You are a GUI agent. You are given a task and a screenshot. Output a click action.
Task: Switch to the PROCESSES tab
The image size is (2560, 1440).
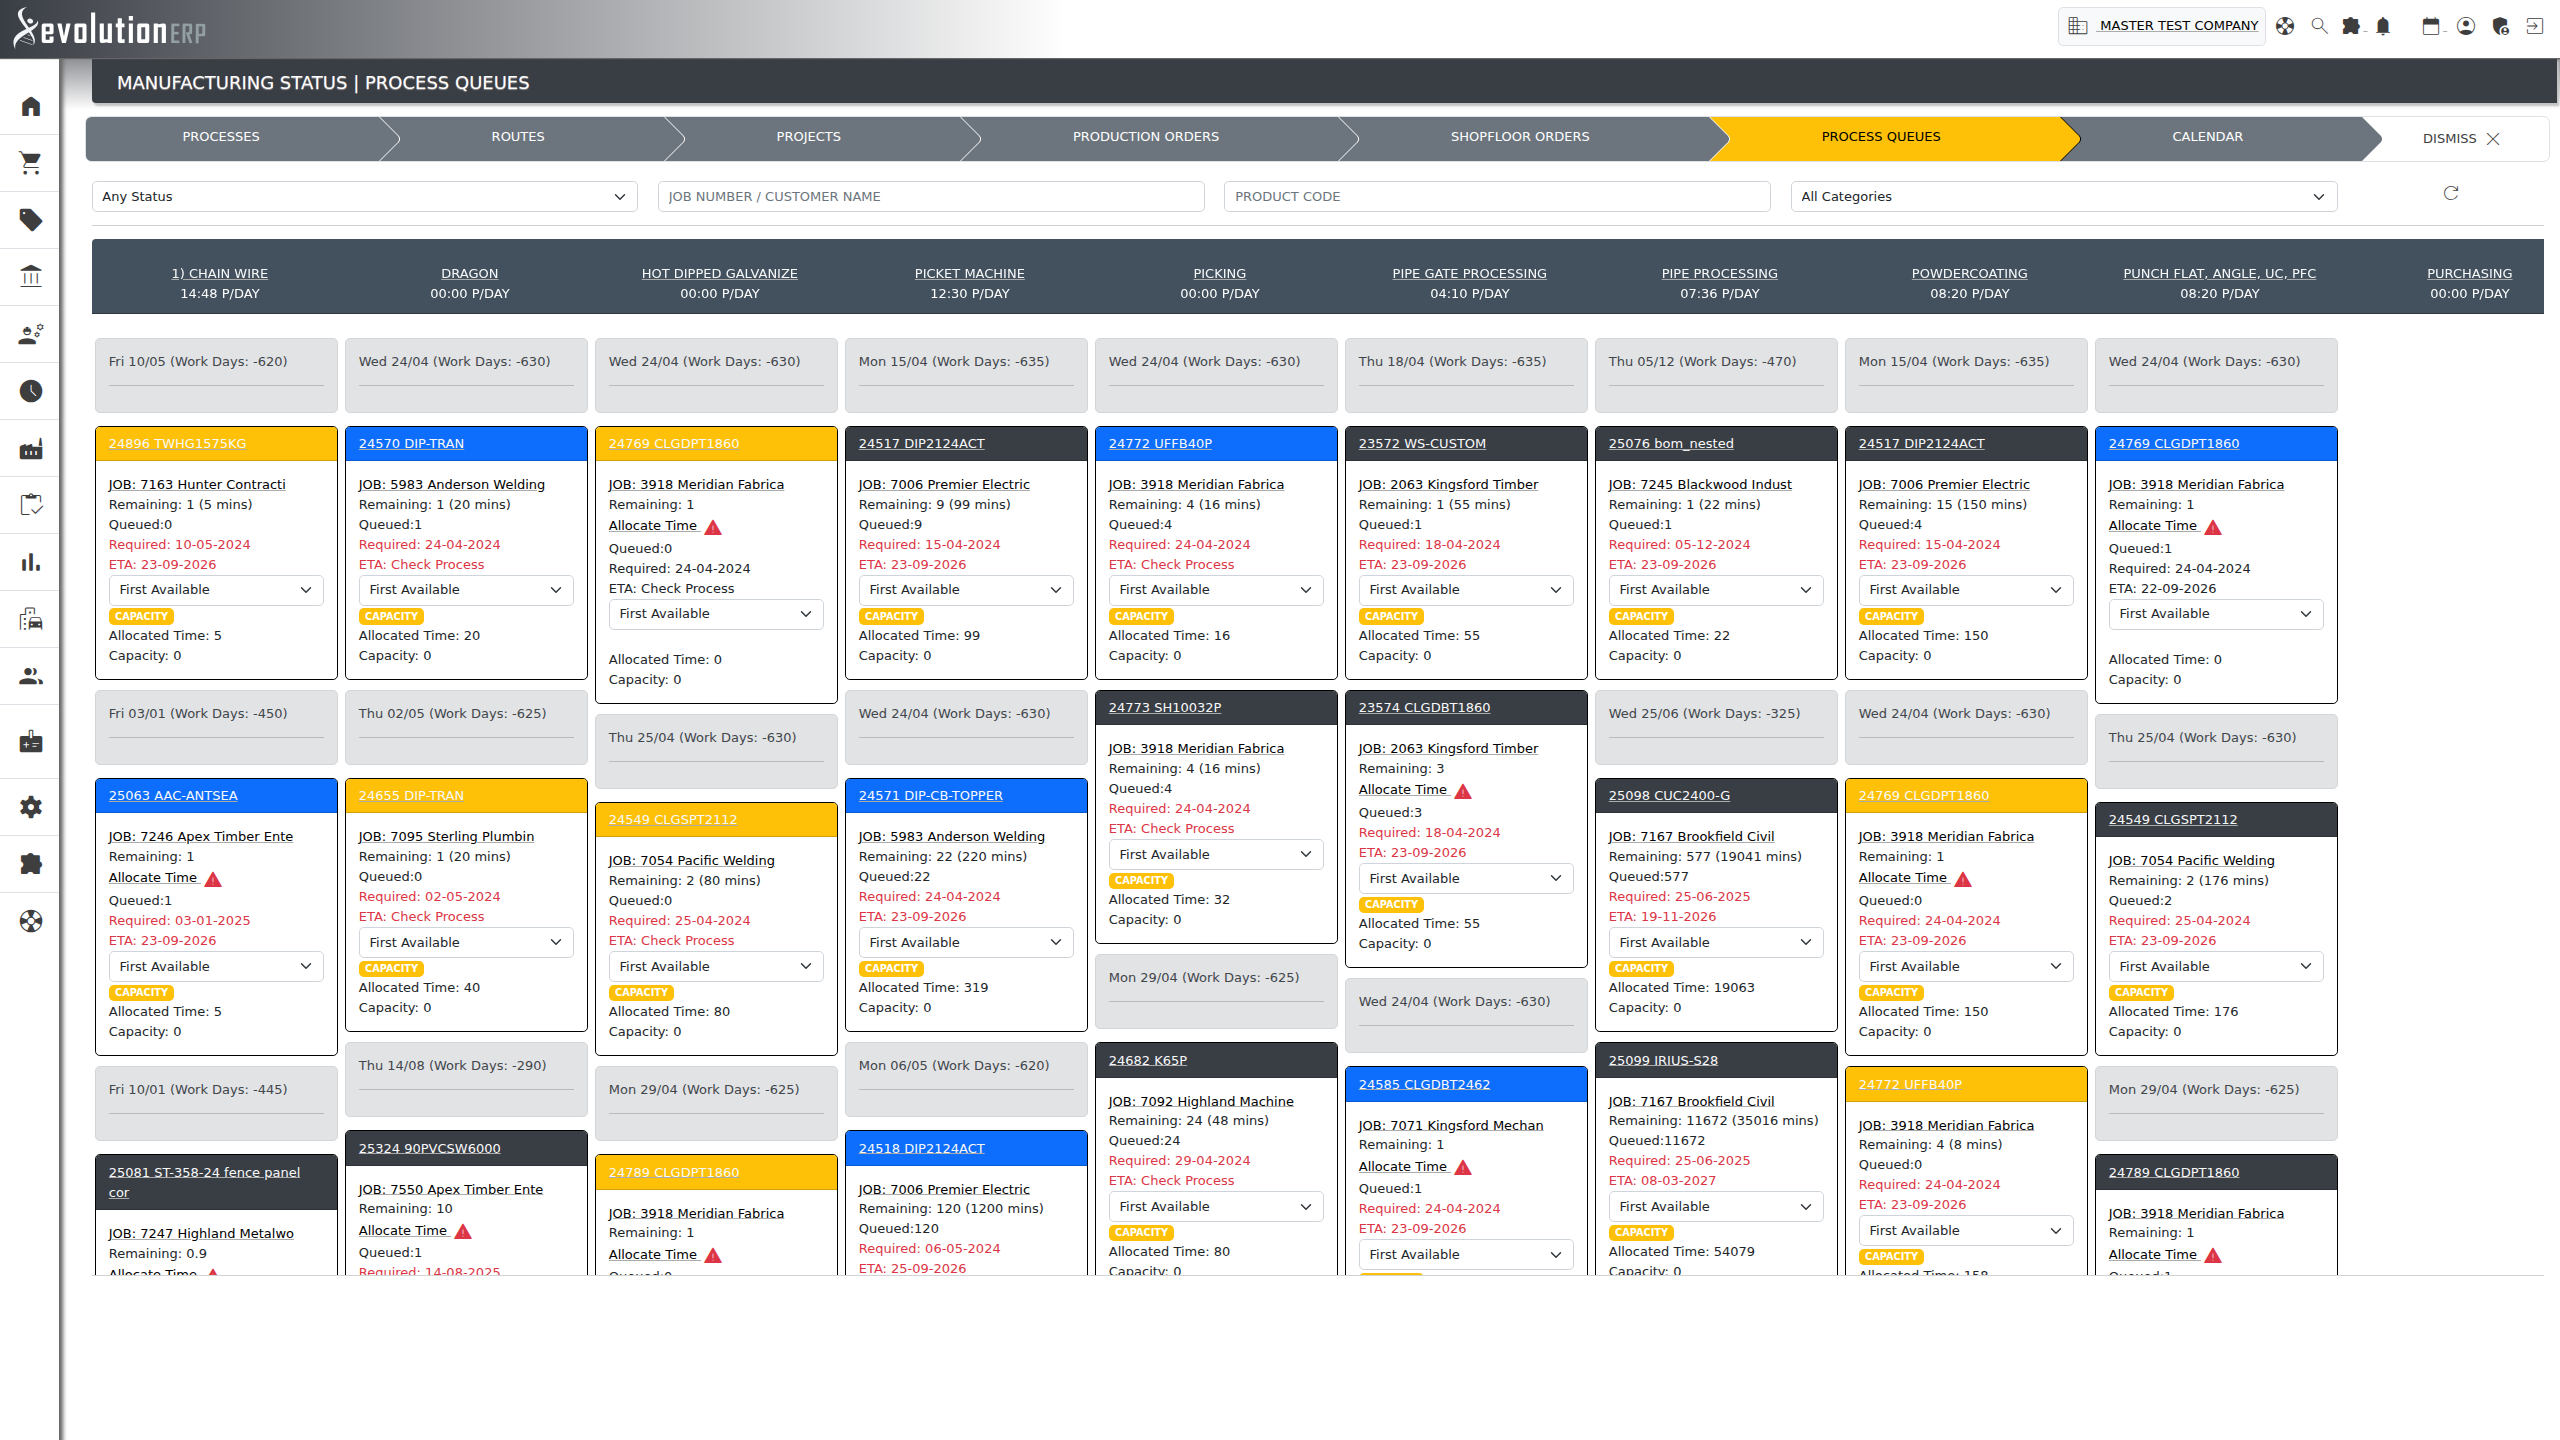pos(221,137)
